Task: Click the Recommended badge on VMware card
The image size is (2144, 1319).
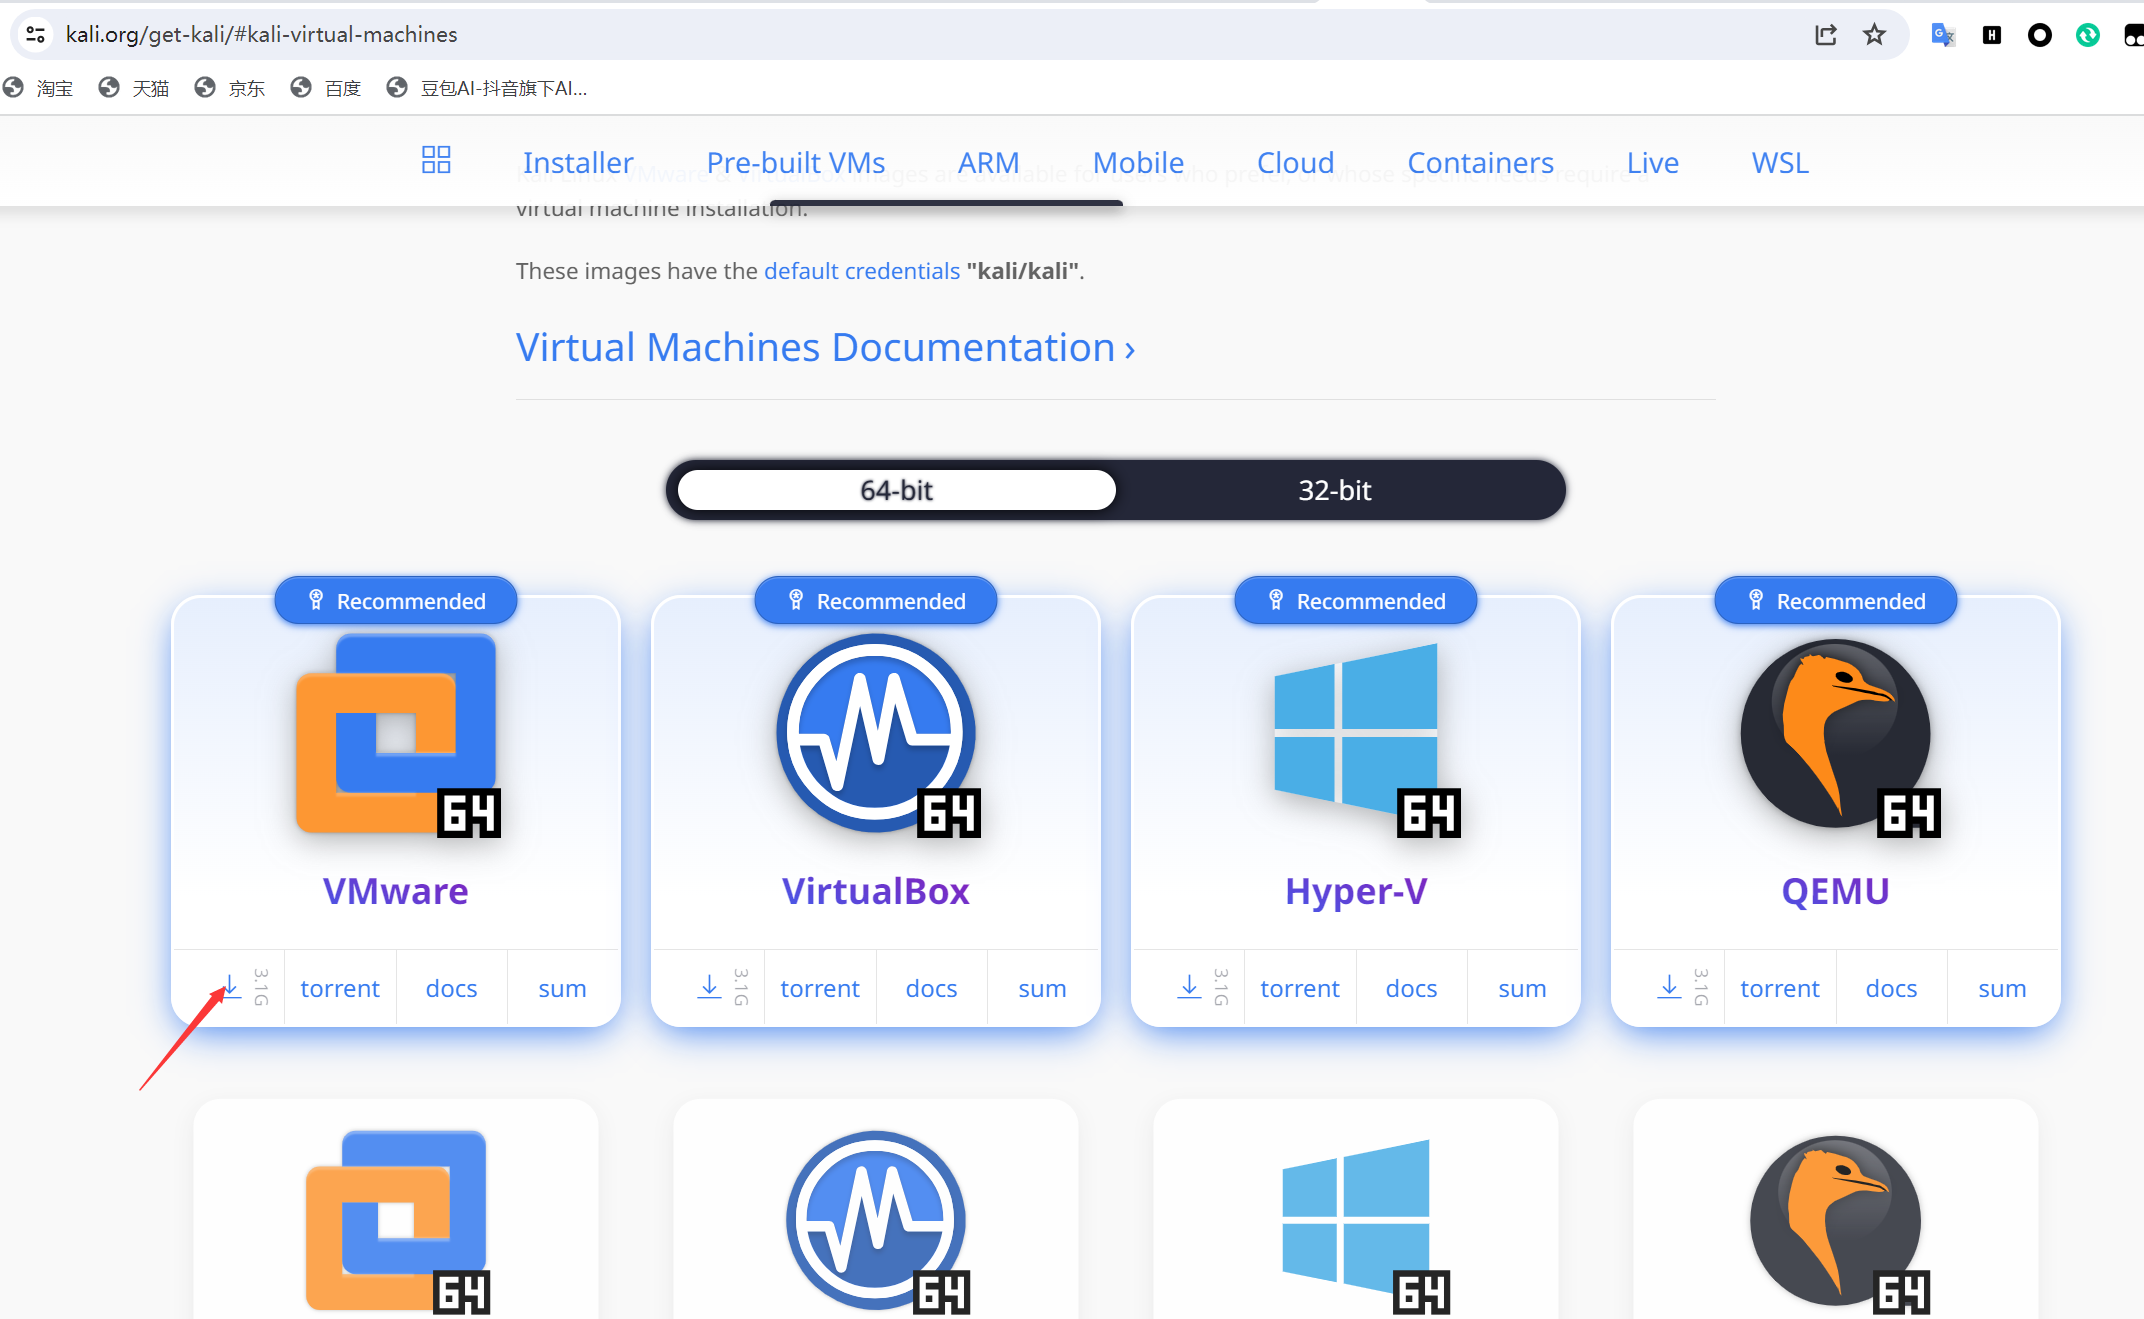Action: (x=396, y=600)
